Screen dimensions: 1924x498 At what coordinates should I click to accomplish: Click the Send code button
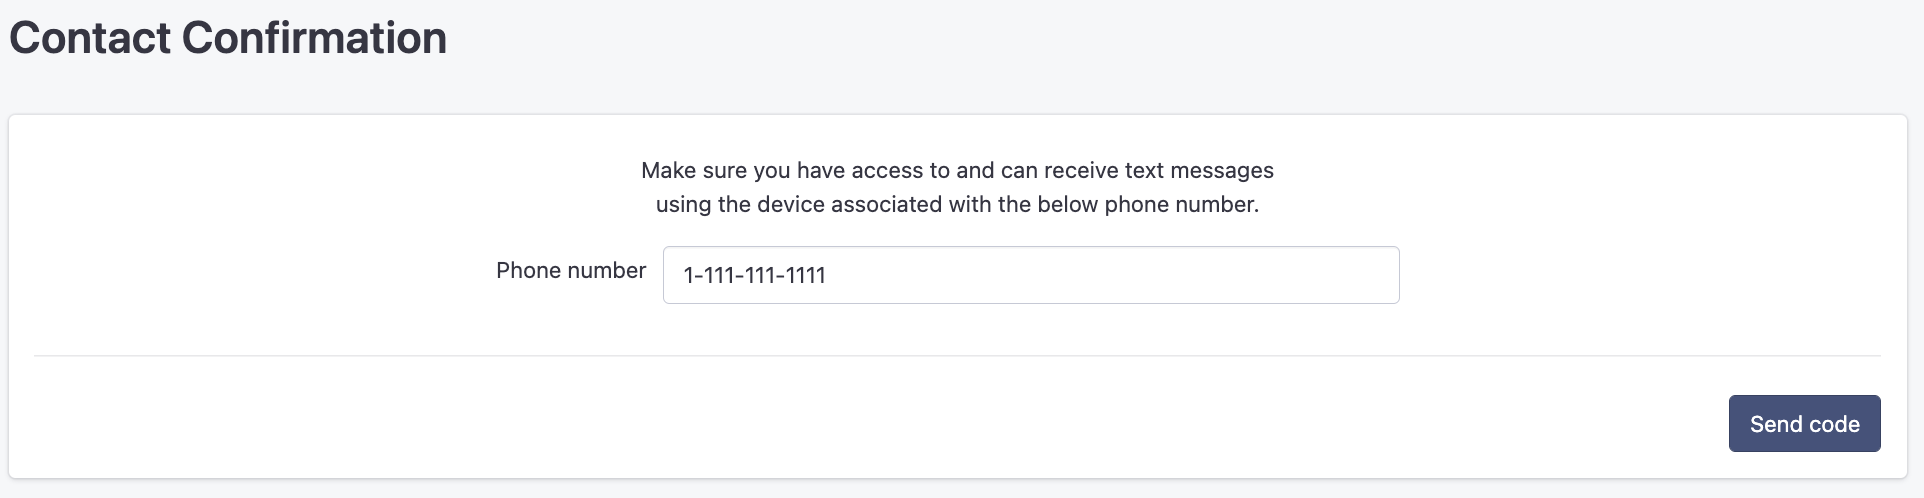coord(1804,423)
